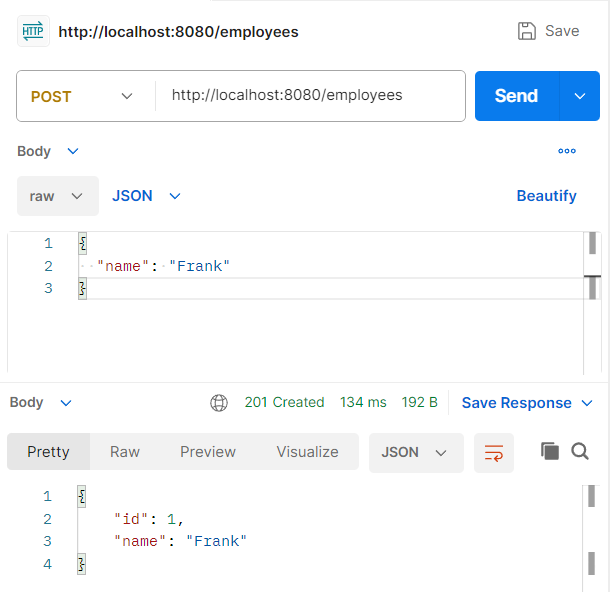Screen dimensions: 610x592
Task: Click the "name": "Frank" line in response
Action: 181,541
